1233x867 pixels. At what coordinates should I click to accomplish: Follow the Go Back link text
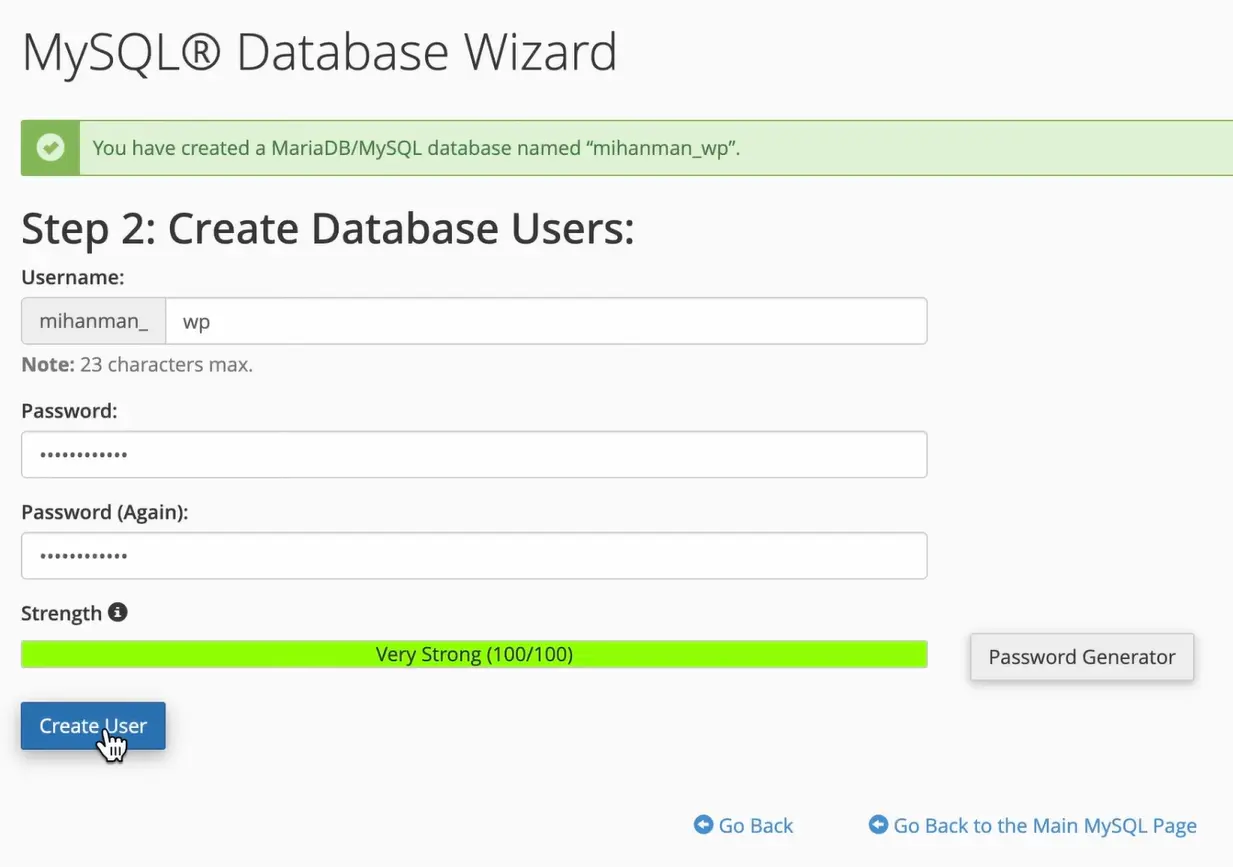[x=755, y=826]
